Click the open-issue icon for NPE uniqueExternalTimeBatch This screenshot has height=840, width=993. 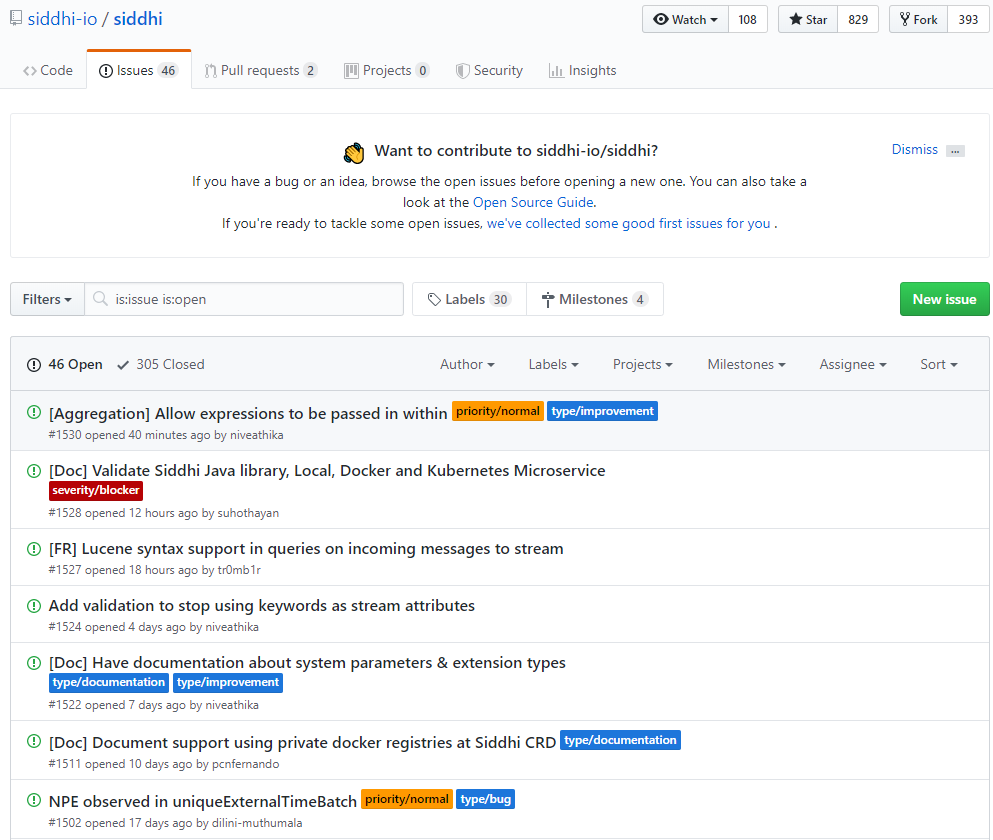(34, 800)
